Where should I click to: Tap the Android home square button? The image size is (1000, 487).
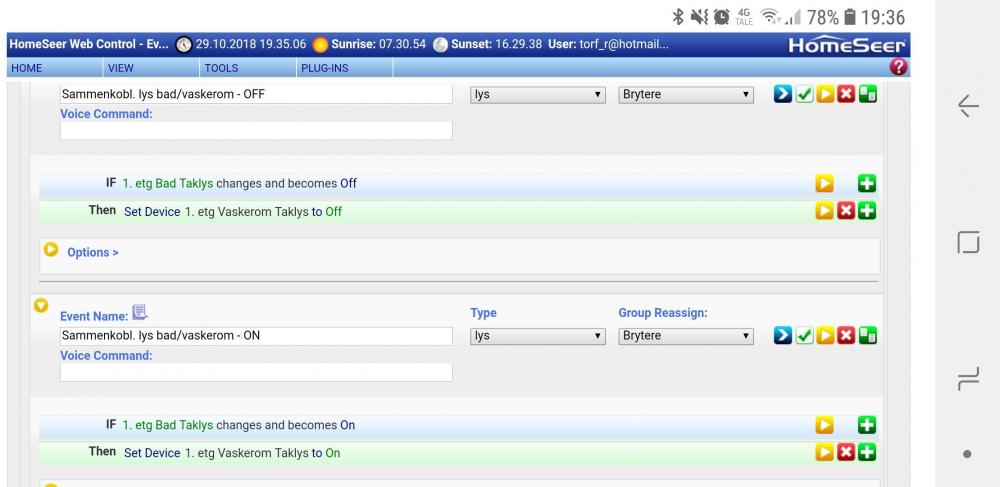tap(968, 243)
